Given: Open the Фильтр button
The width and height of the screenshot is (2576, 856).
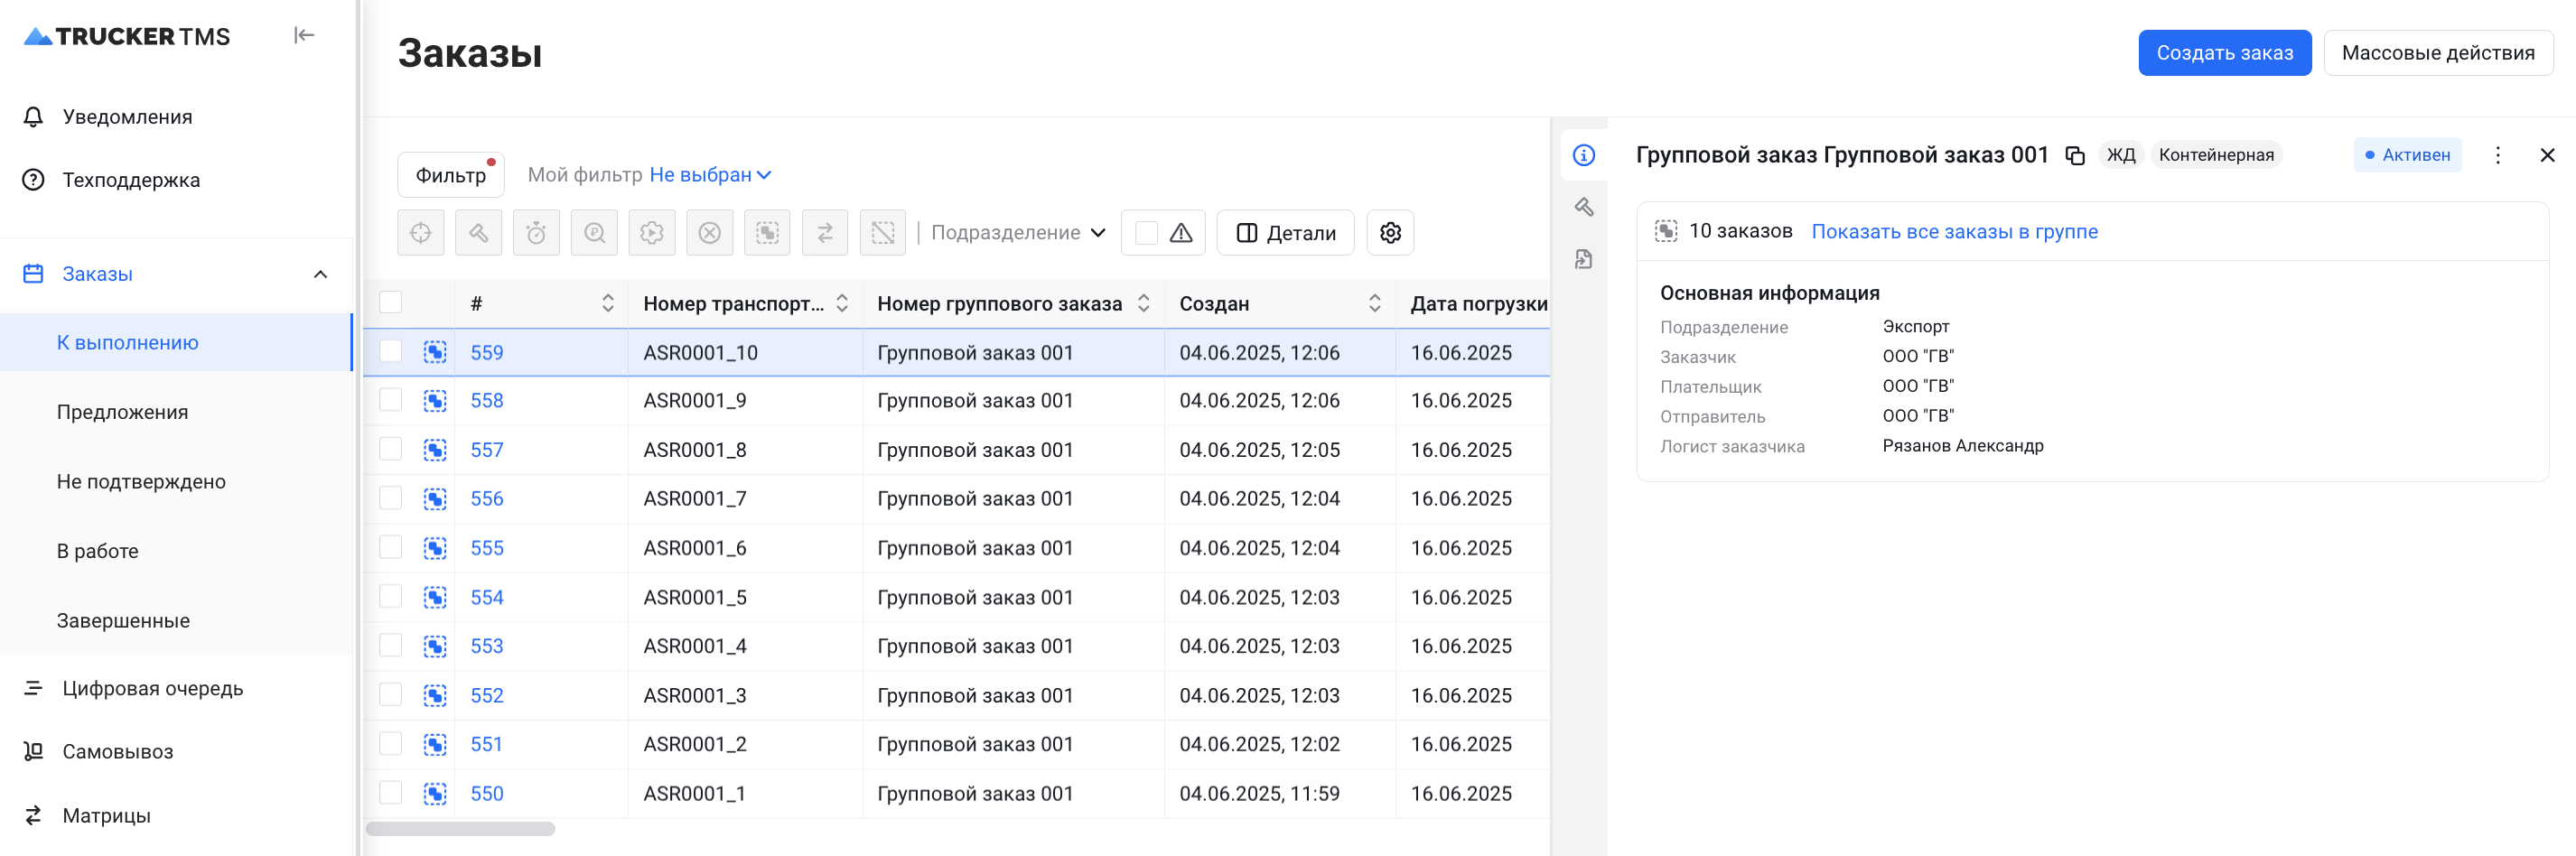Looking at the screenshot, I should [451, 175].
